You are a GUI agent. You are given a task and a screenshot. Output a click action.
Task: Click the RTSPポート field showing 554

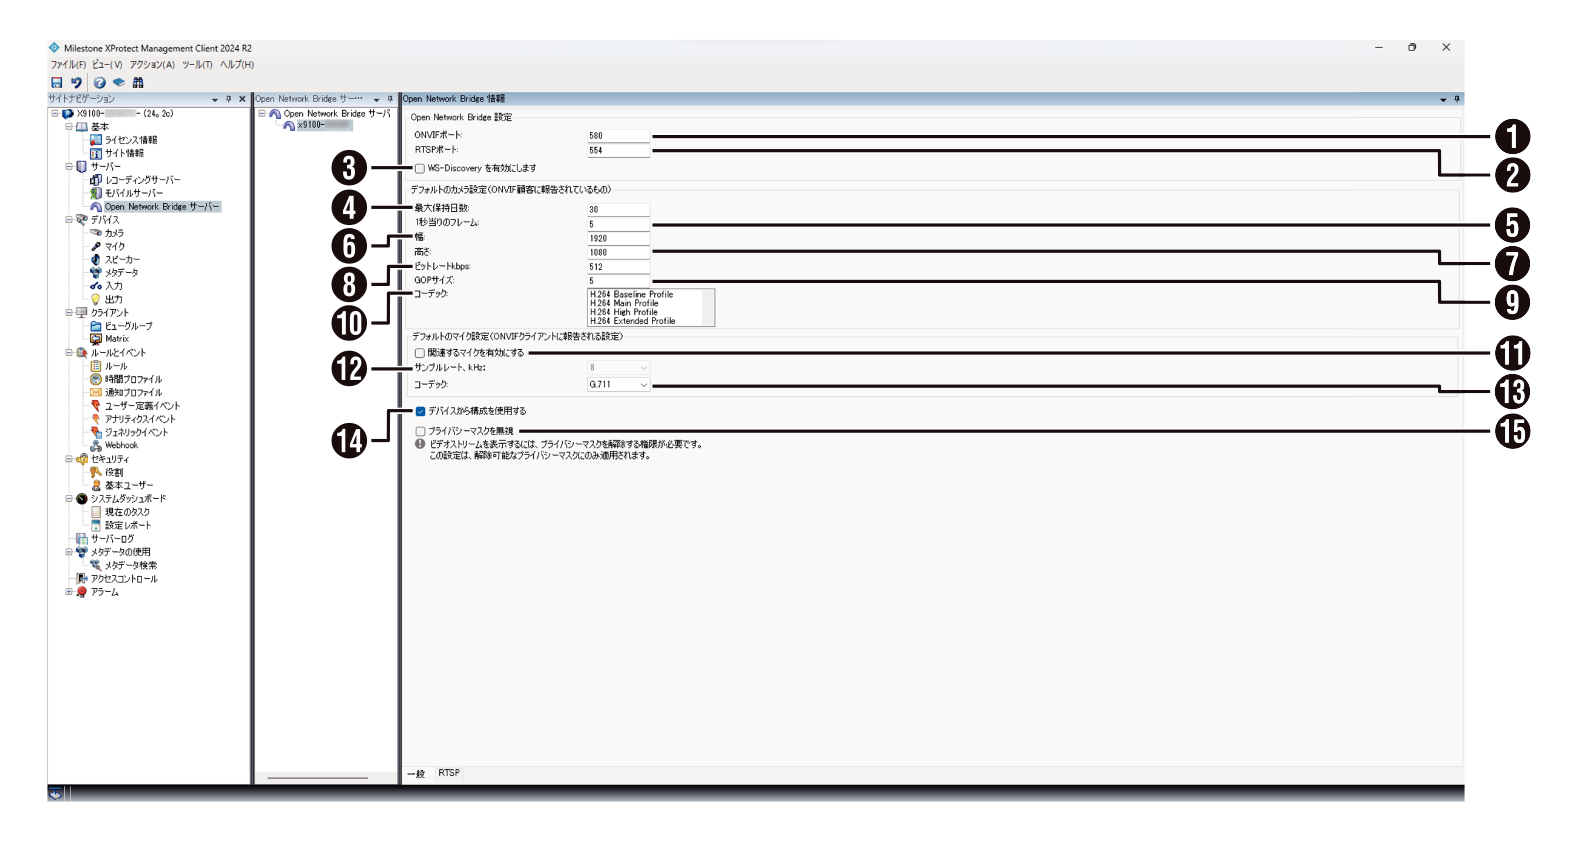tap(618, 150)
